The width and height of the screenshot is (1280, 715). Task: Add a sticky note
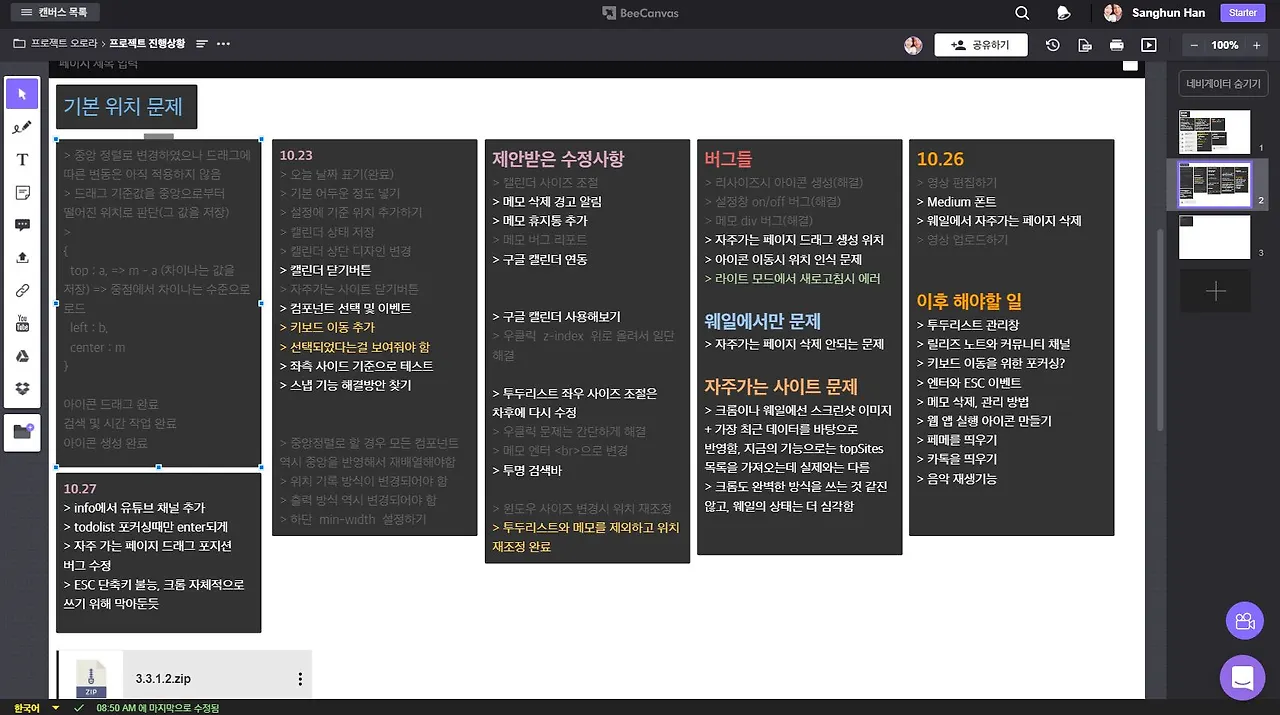pos(22,193)
